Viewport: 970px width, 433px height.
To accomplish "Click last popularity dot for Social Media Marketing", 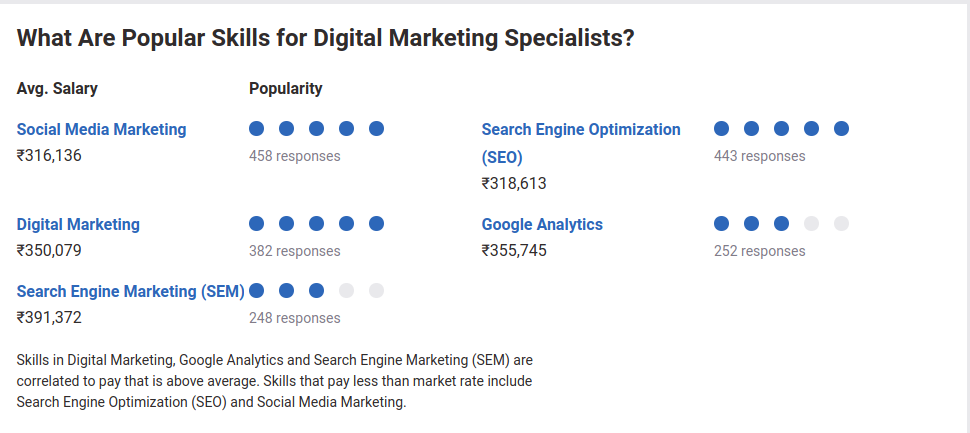I will click(x=376, y=129).
